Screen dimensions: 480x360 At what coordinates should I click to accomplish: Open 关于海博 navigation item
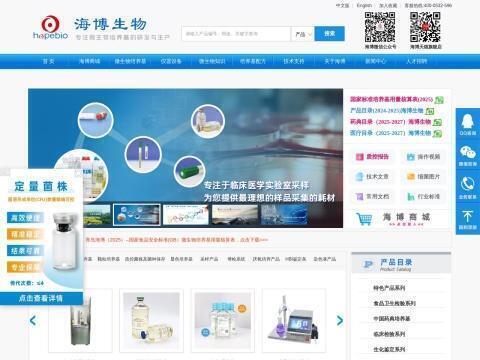[335, 61]
